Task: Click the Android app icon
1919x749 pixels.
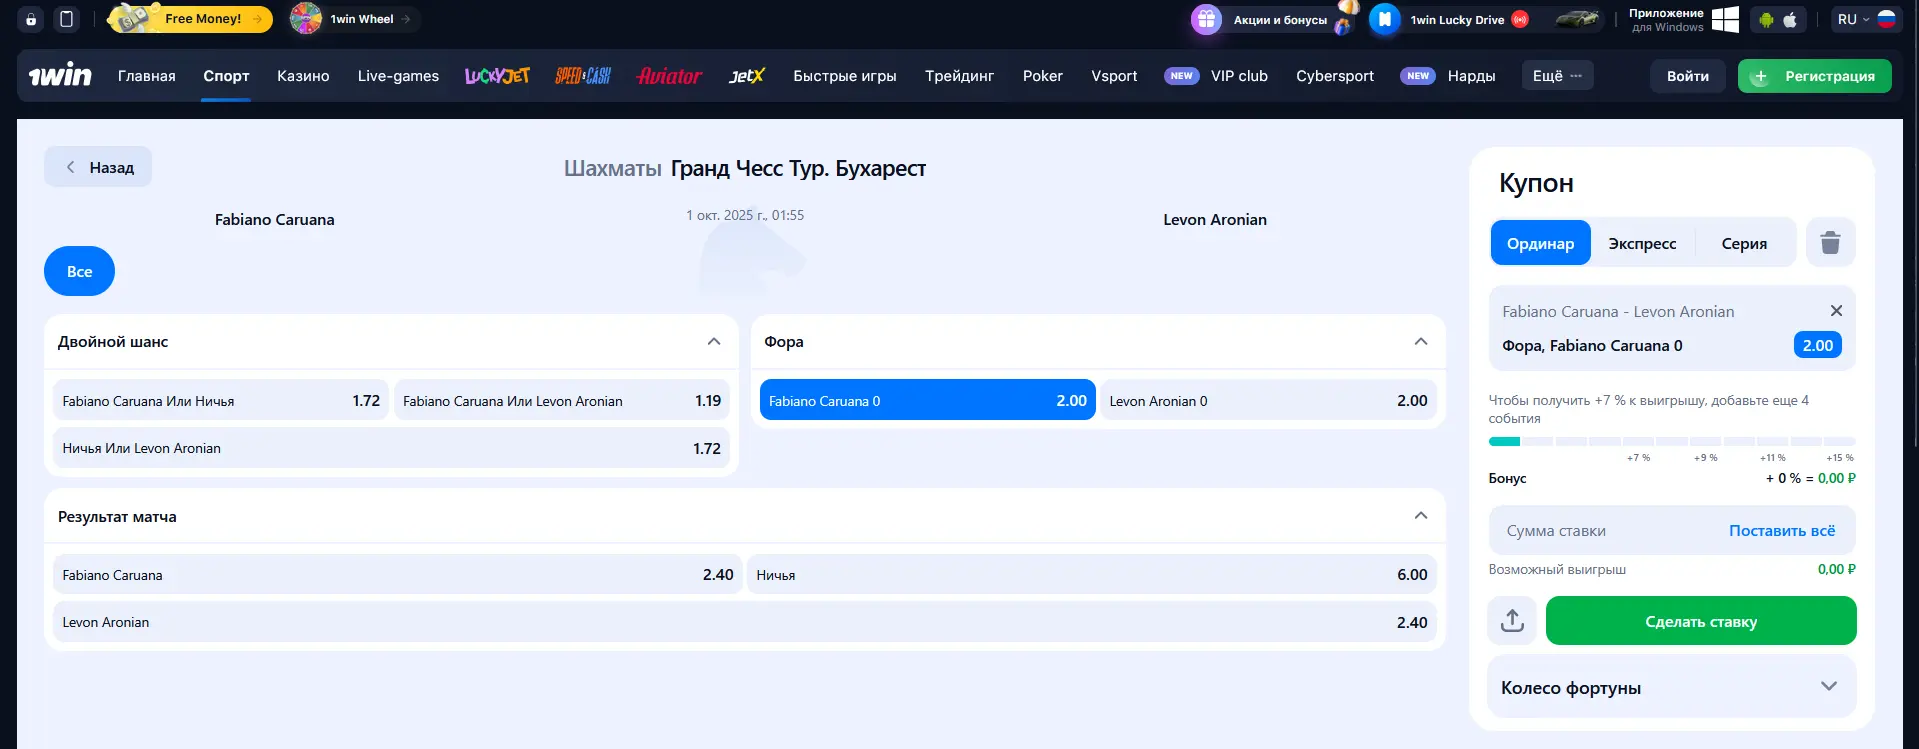Action: (1766, 20)
